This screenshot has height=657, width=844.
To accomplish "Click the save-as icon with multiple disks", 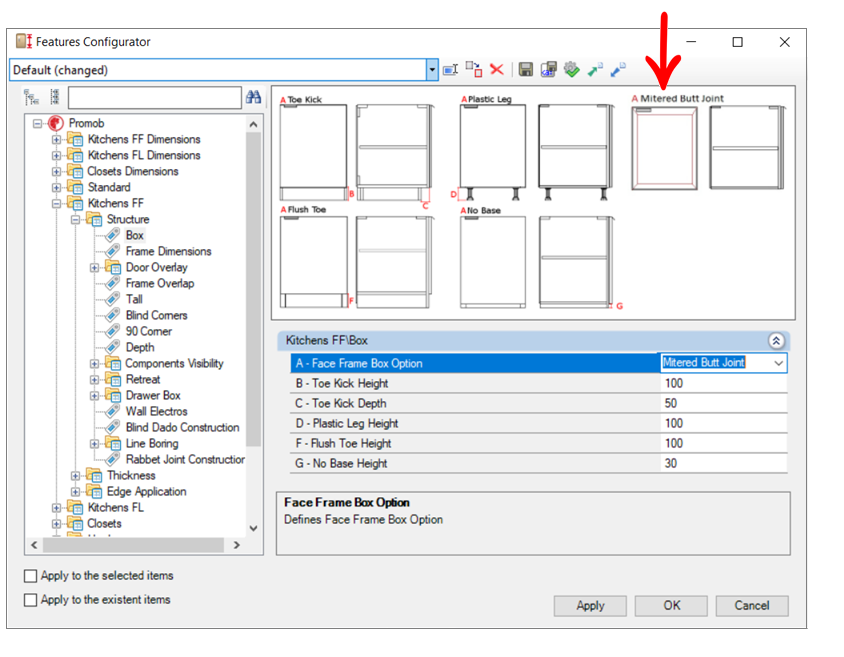I will tap(548, 70).
